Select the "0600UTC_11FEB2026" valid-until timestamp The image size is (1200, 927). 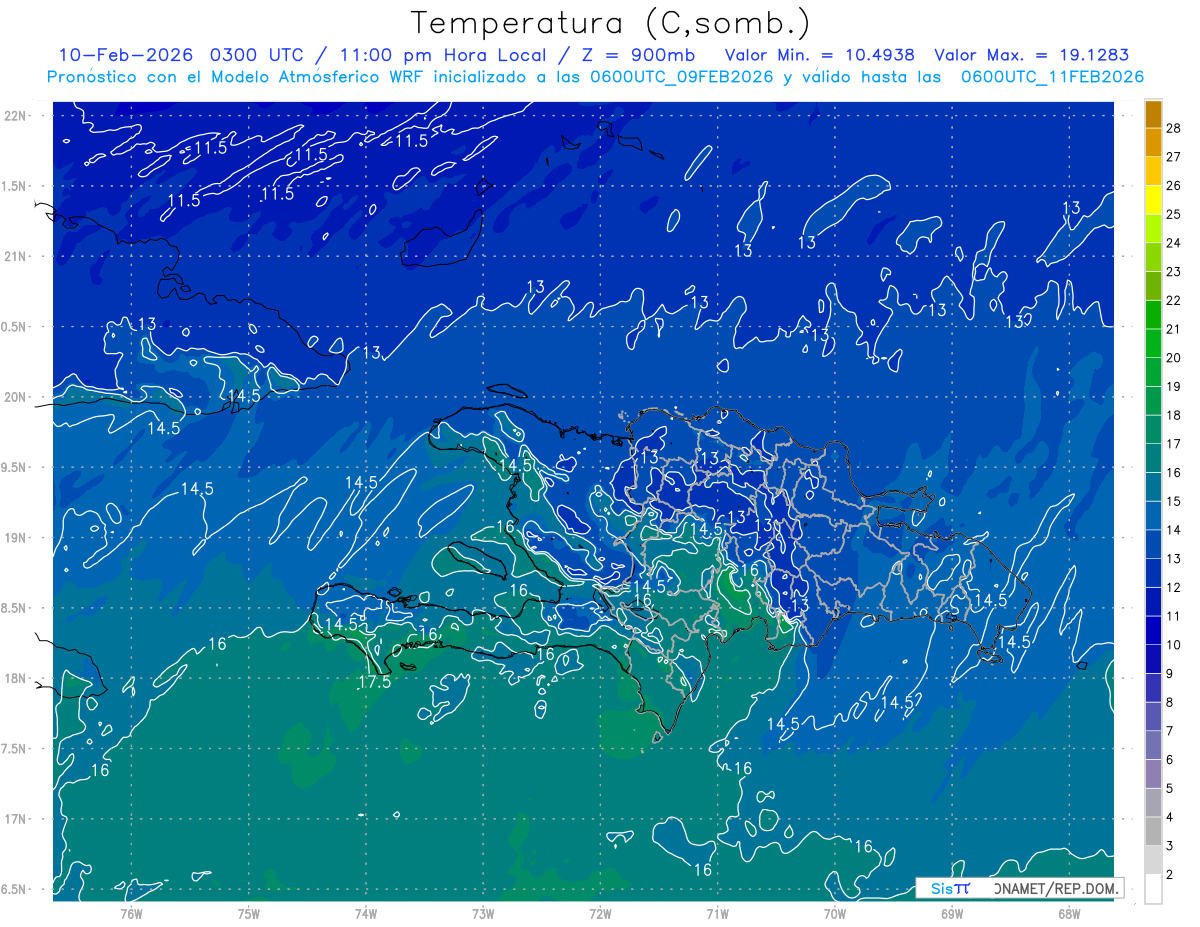pyautogui.click(x=1052, y=77)
